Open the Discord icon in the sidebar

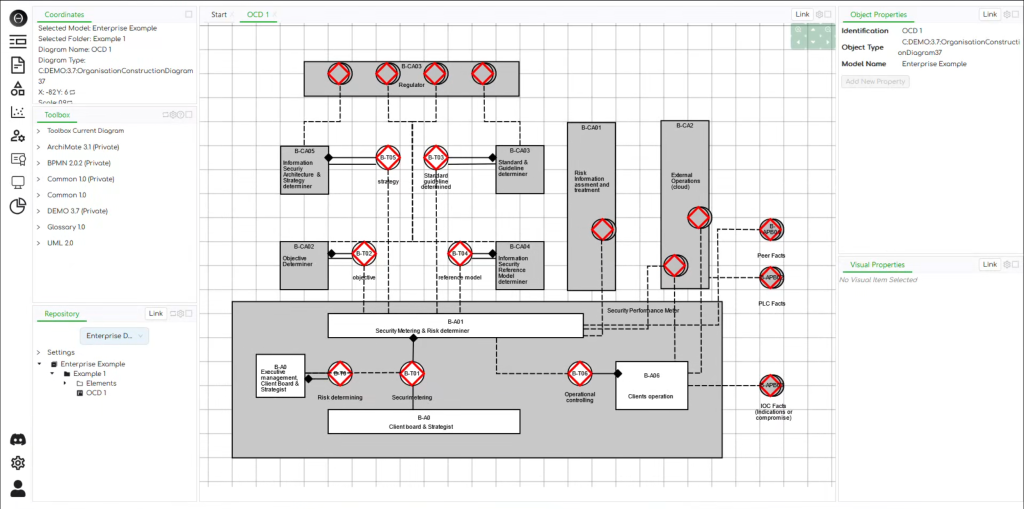click(x=17, y=440)
